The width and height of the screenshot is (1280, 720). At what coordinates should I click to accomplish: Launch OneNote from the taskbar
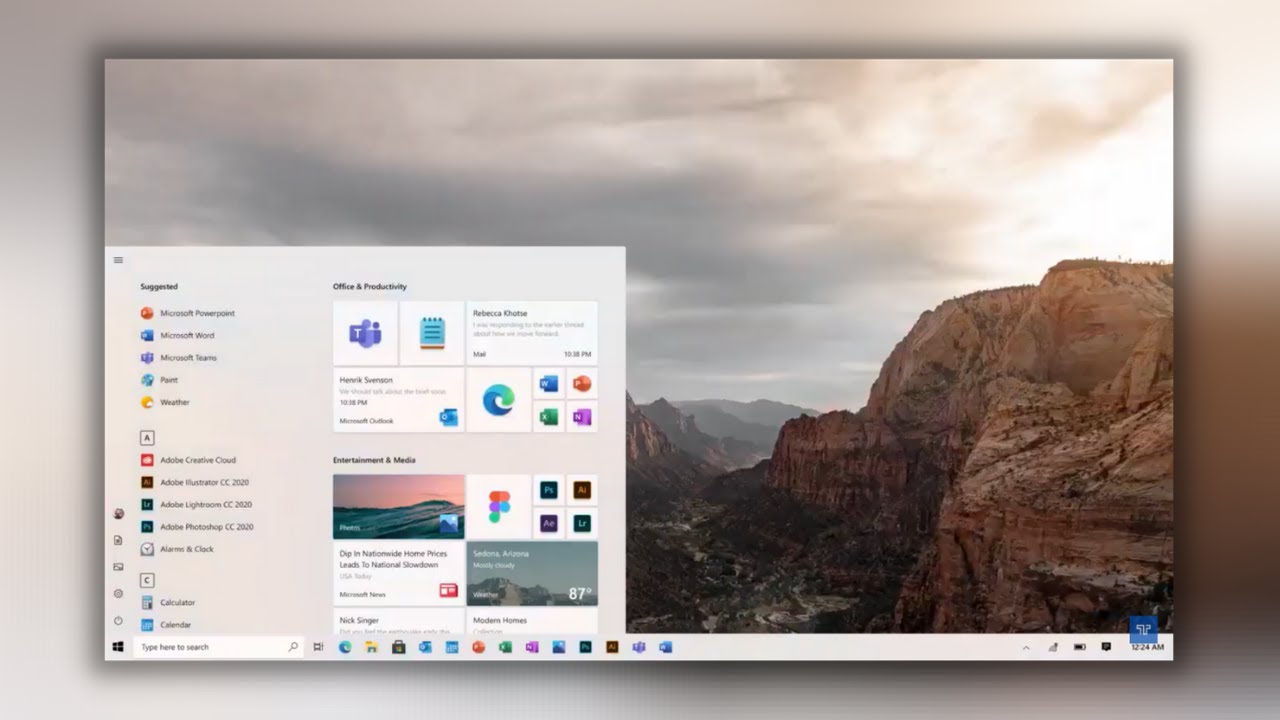pyautogui.click(x=532, y=647)
